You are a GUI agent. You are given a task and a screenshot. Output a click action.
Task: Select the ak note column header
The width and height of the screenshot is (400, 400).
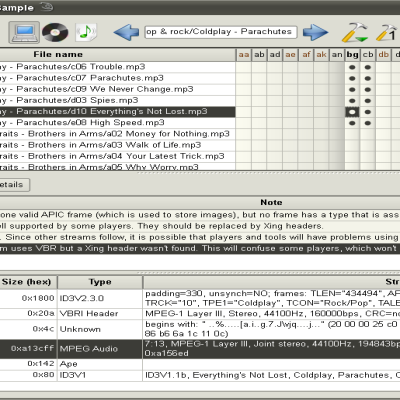pyautogui.click(x=321, y=55)
